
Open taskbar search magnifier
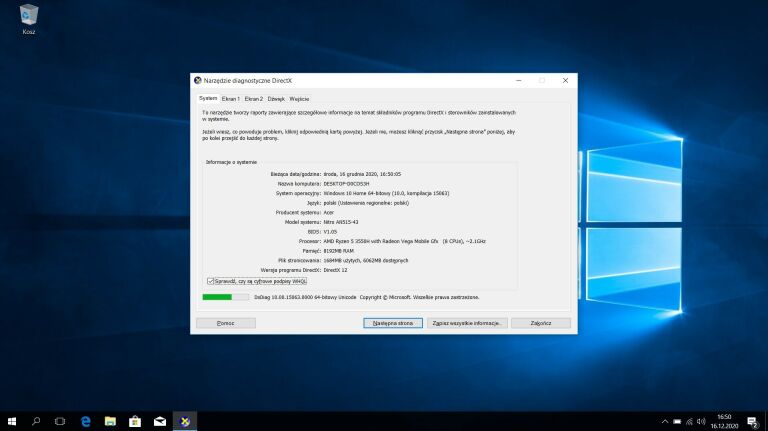pos(36,421)
